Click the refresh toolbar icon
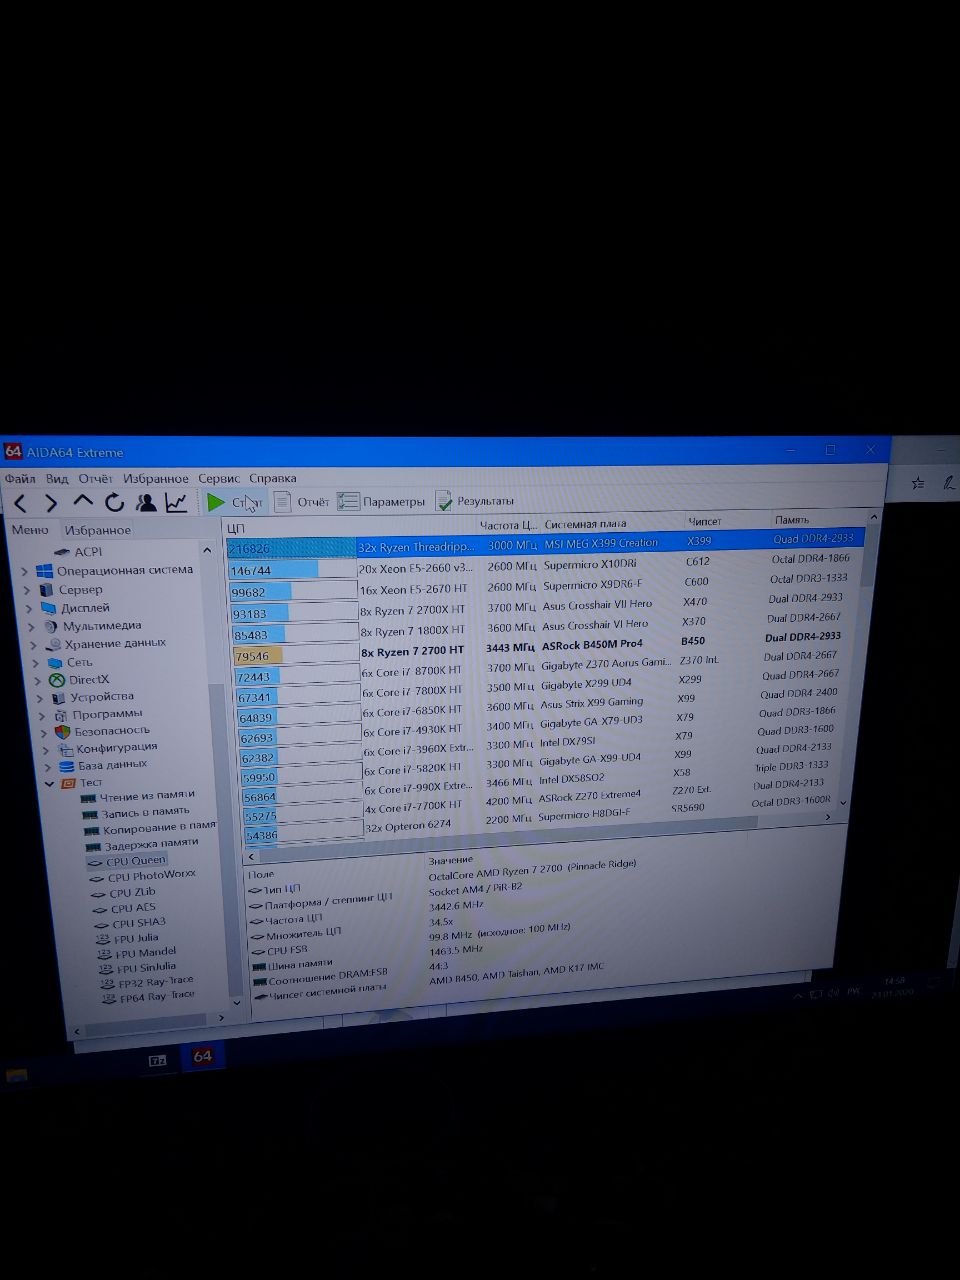 pyautogui.click(x=114, y=502)
